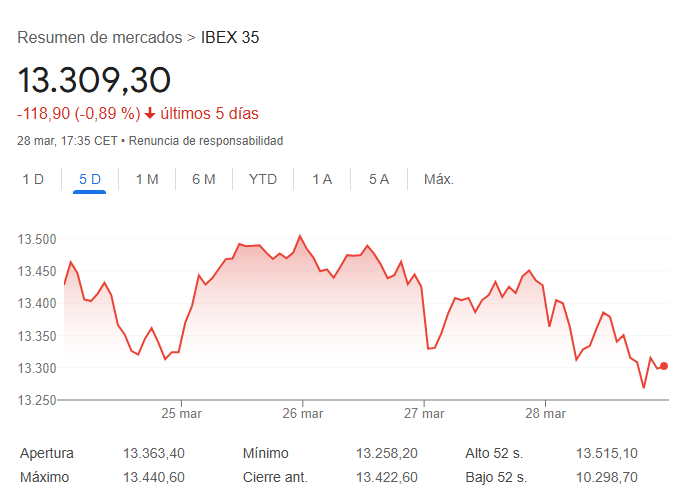
Task: Select the 1 D time range tab
Action: pos(33,179)
